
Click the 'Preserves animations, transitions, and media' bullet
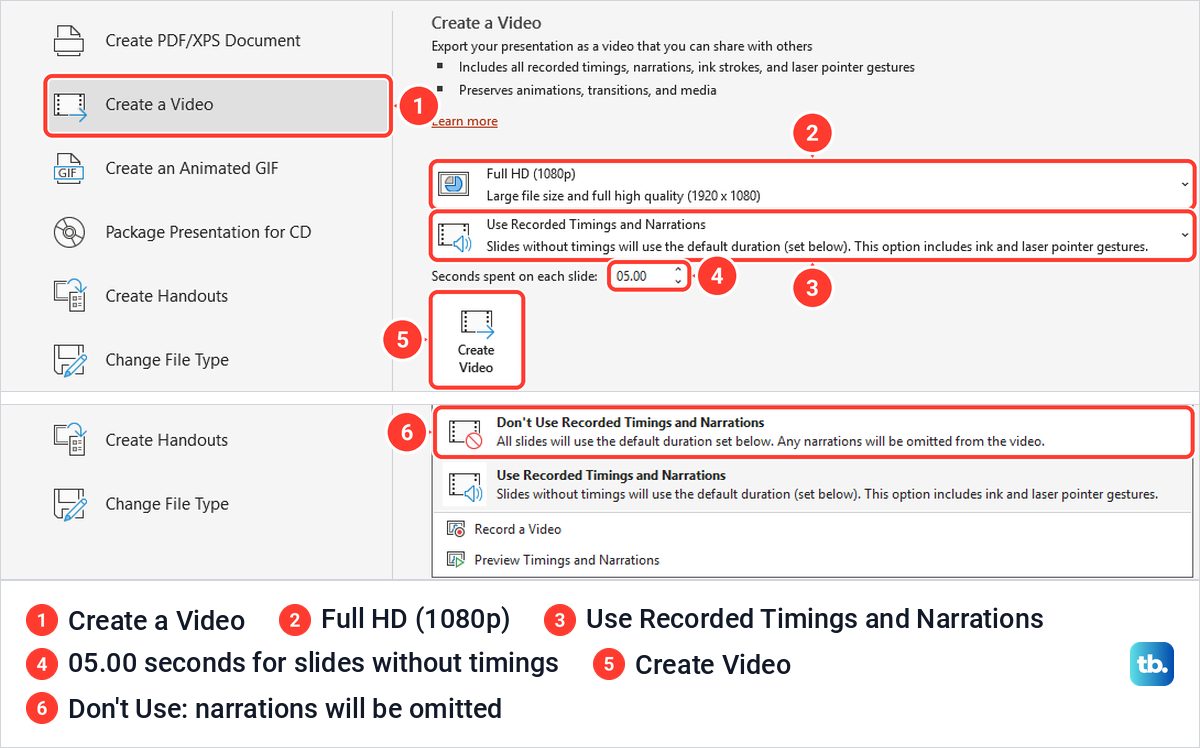588,90
